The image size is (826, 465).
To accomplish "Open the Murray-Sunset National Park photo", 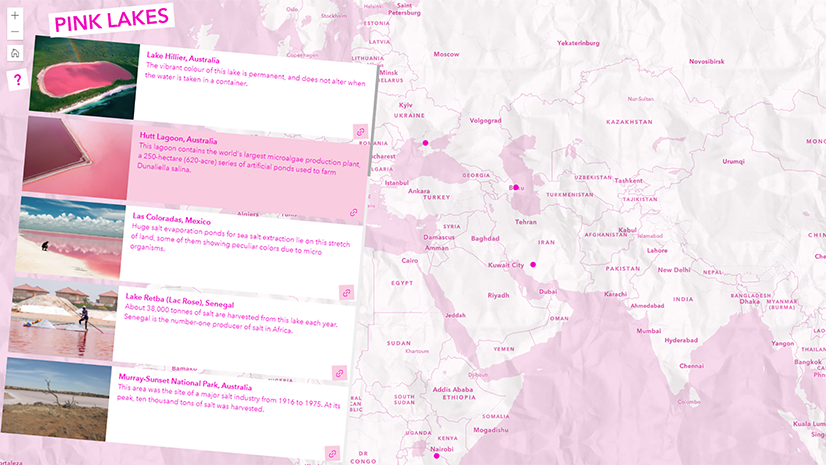I will [x=57, y=399].
